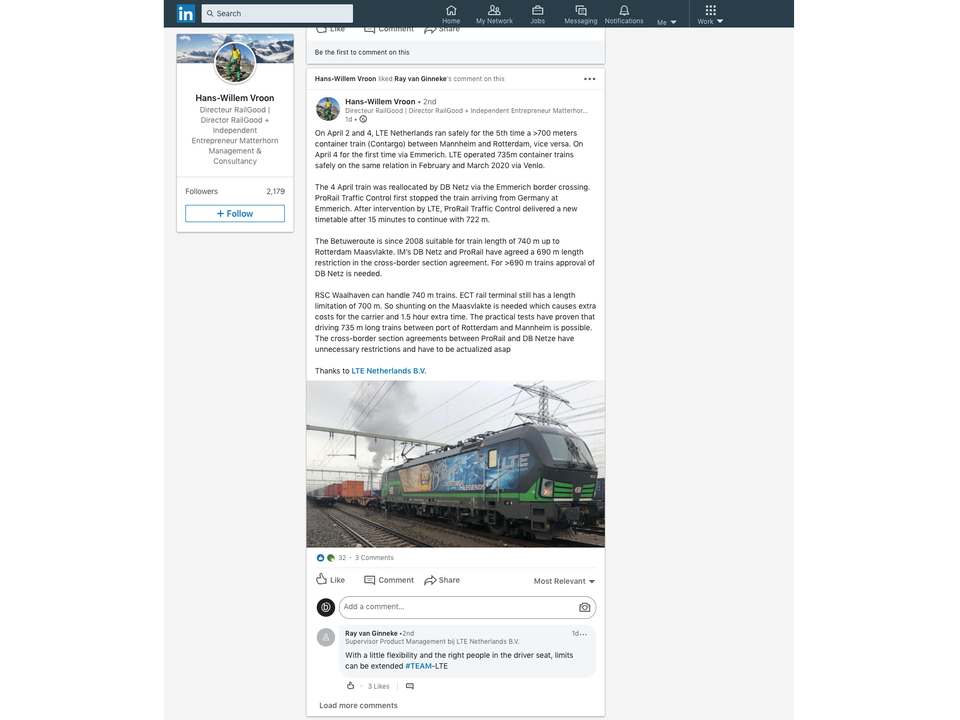The width and height of the screenshot is (960, 720).
Task: Like Ray van Ginneke's comment thumbs icon
Action: tap(350, 686)
